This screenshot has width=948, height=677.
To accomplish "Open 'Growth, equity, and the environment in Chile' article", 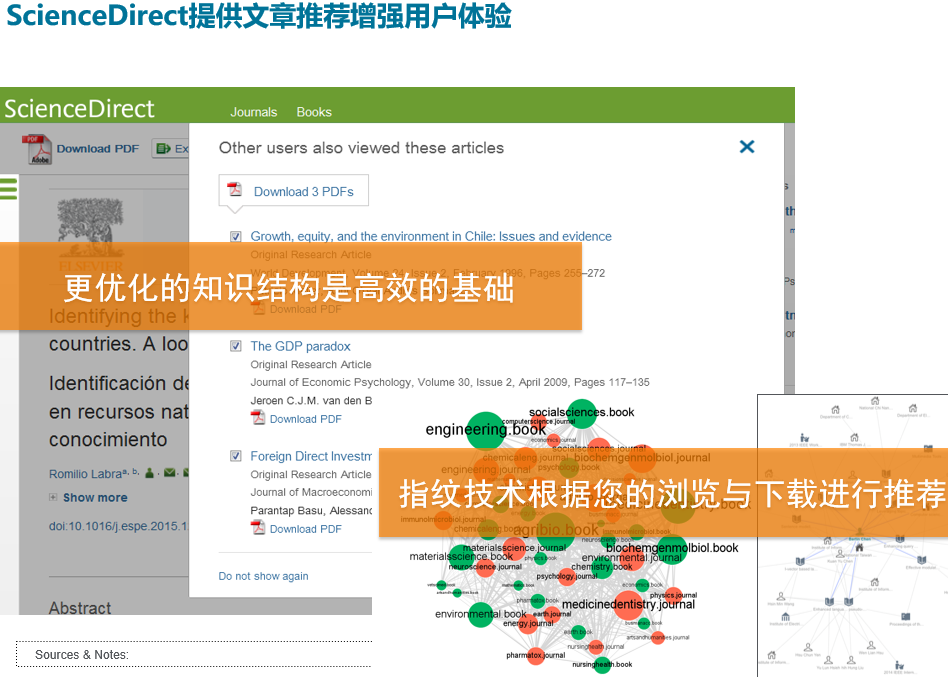I will pyautogui.click(x=430, y=236).
